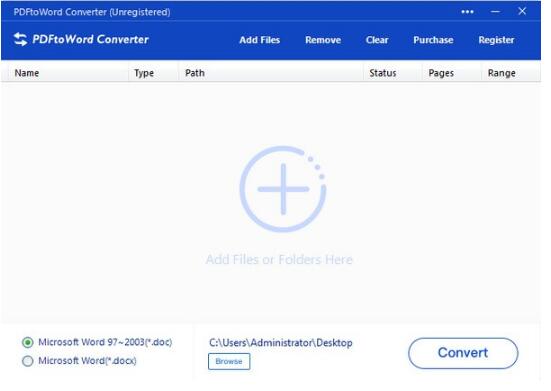Close the PDFtoWord Converter window

click(x=522, y=11)
